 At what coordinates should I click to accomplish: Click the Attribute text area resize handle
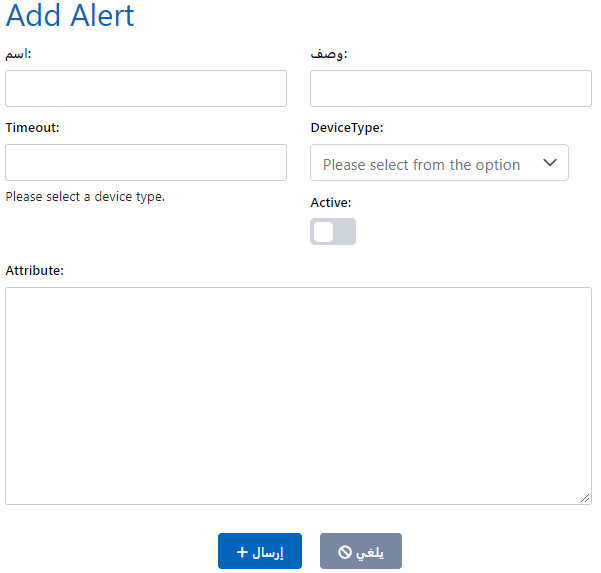click(x=585, y=498)
